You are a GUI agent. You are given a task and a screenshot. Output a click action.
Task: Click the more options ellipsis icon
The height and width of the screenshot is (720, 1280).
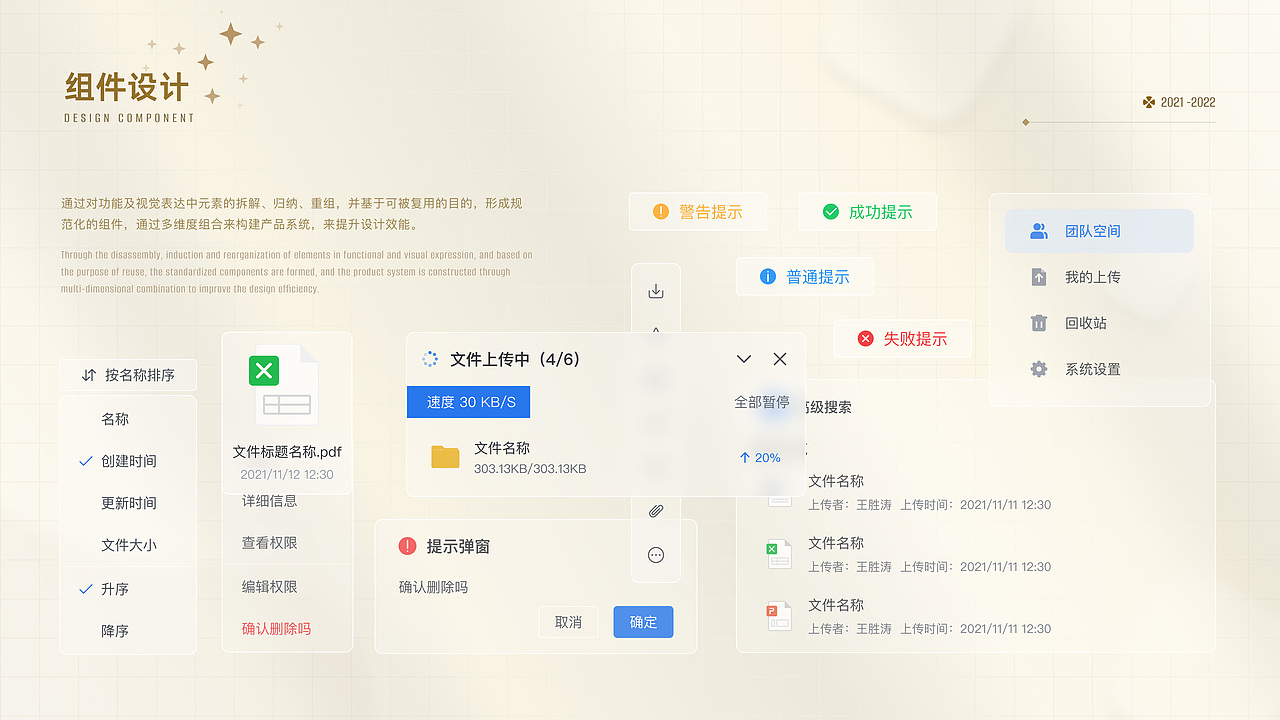(655, 553)
